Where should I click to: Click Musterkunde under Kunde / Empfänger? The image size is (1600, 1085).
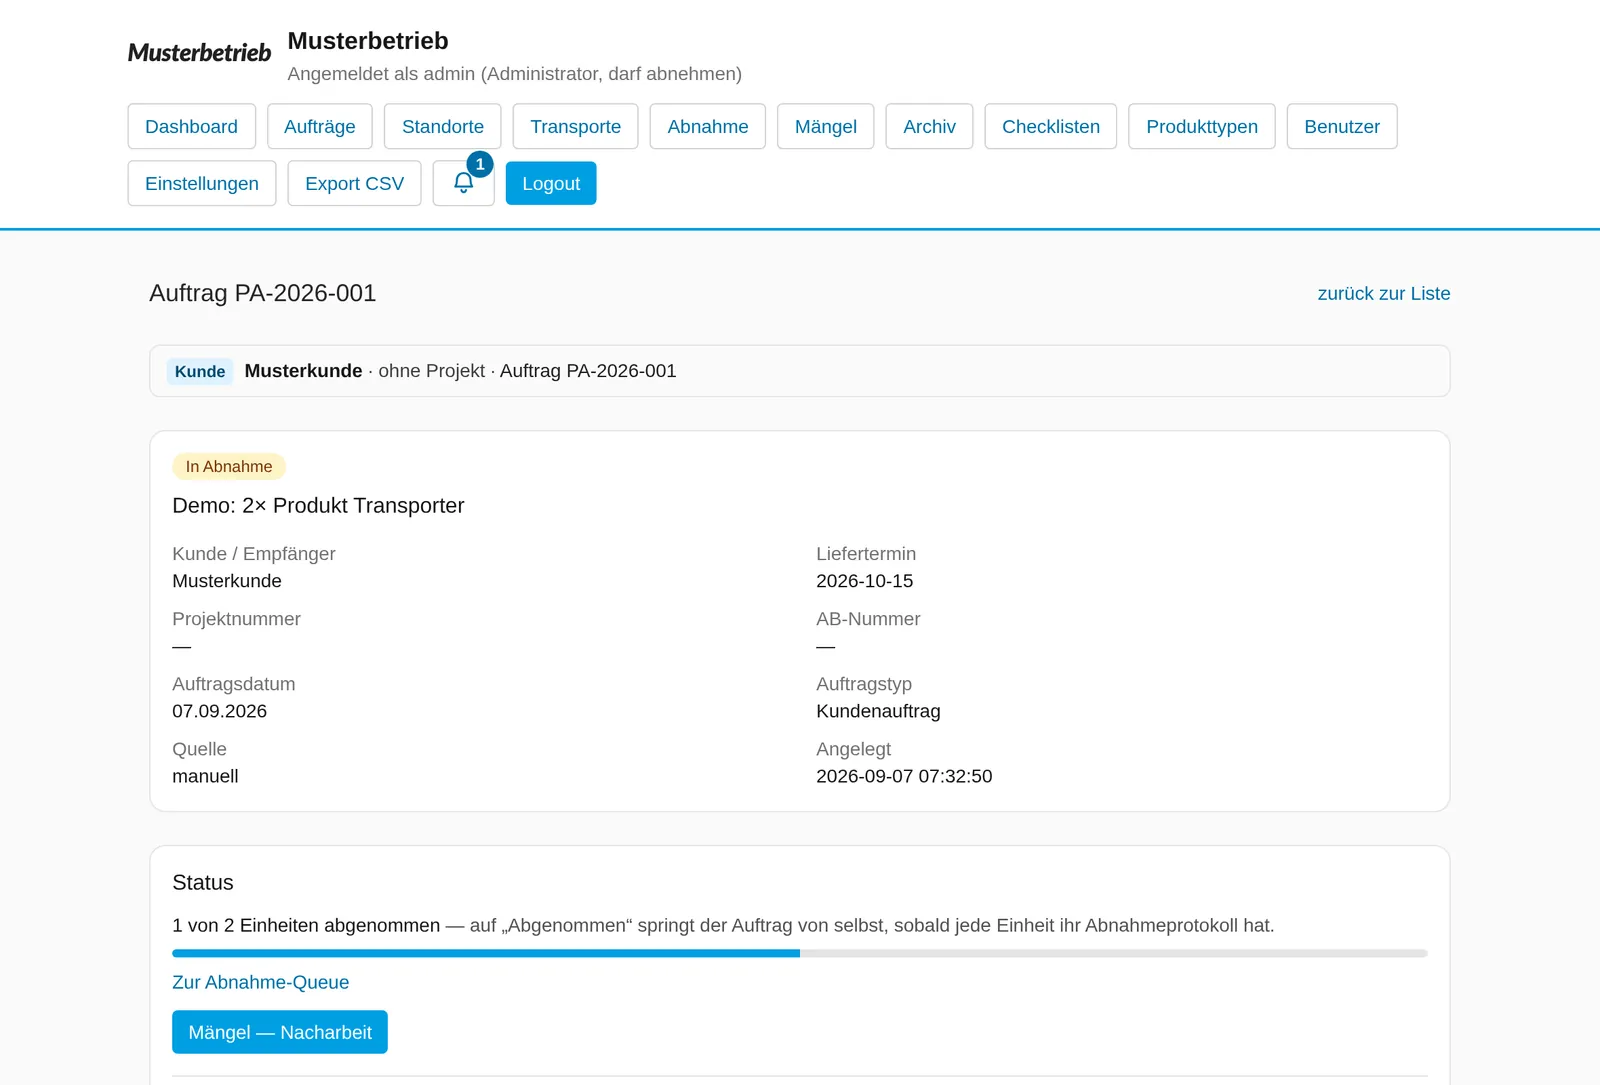(227, 581)
